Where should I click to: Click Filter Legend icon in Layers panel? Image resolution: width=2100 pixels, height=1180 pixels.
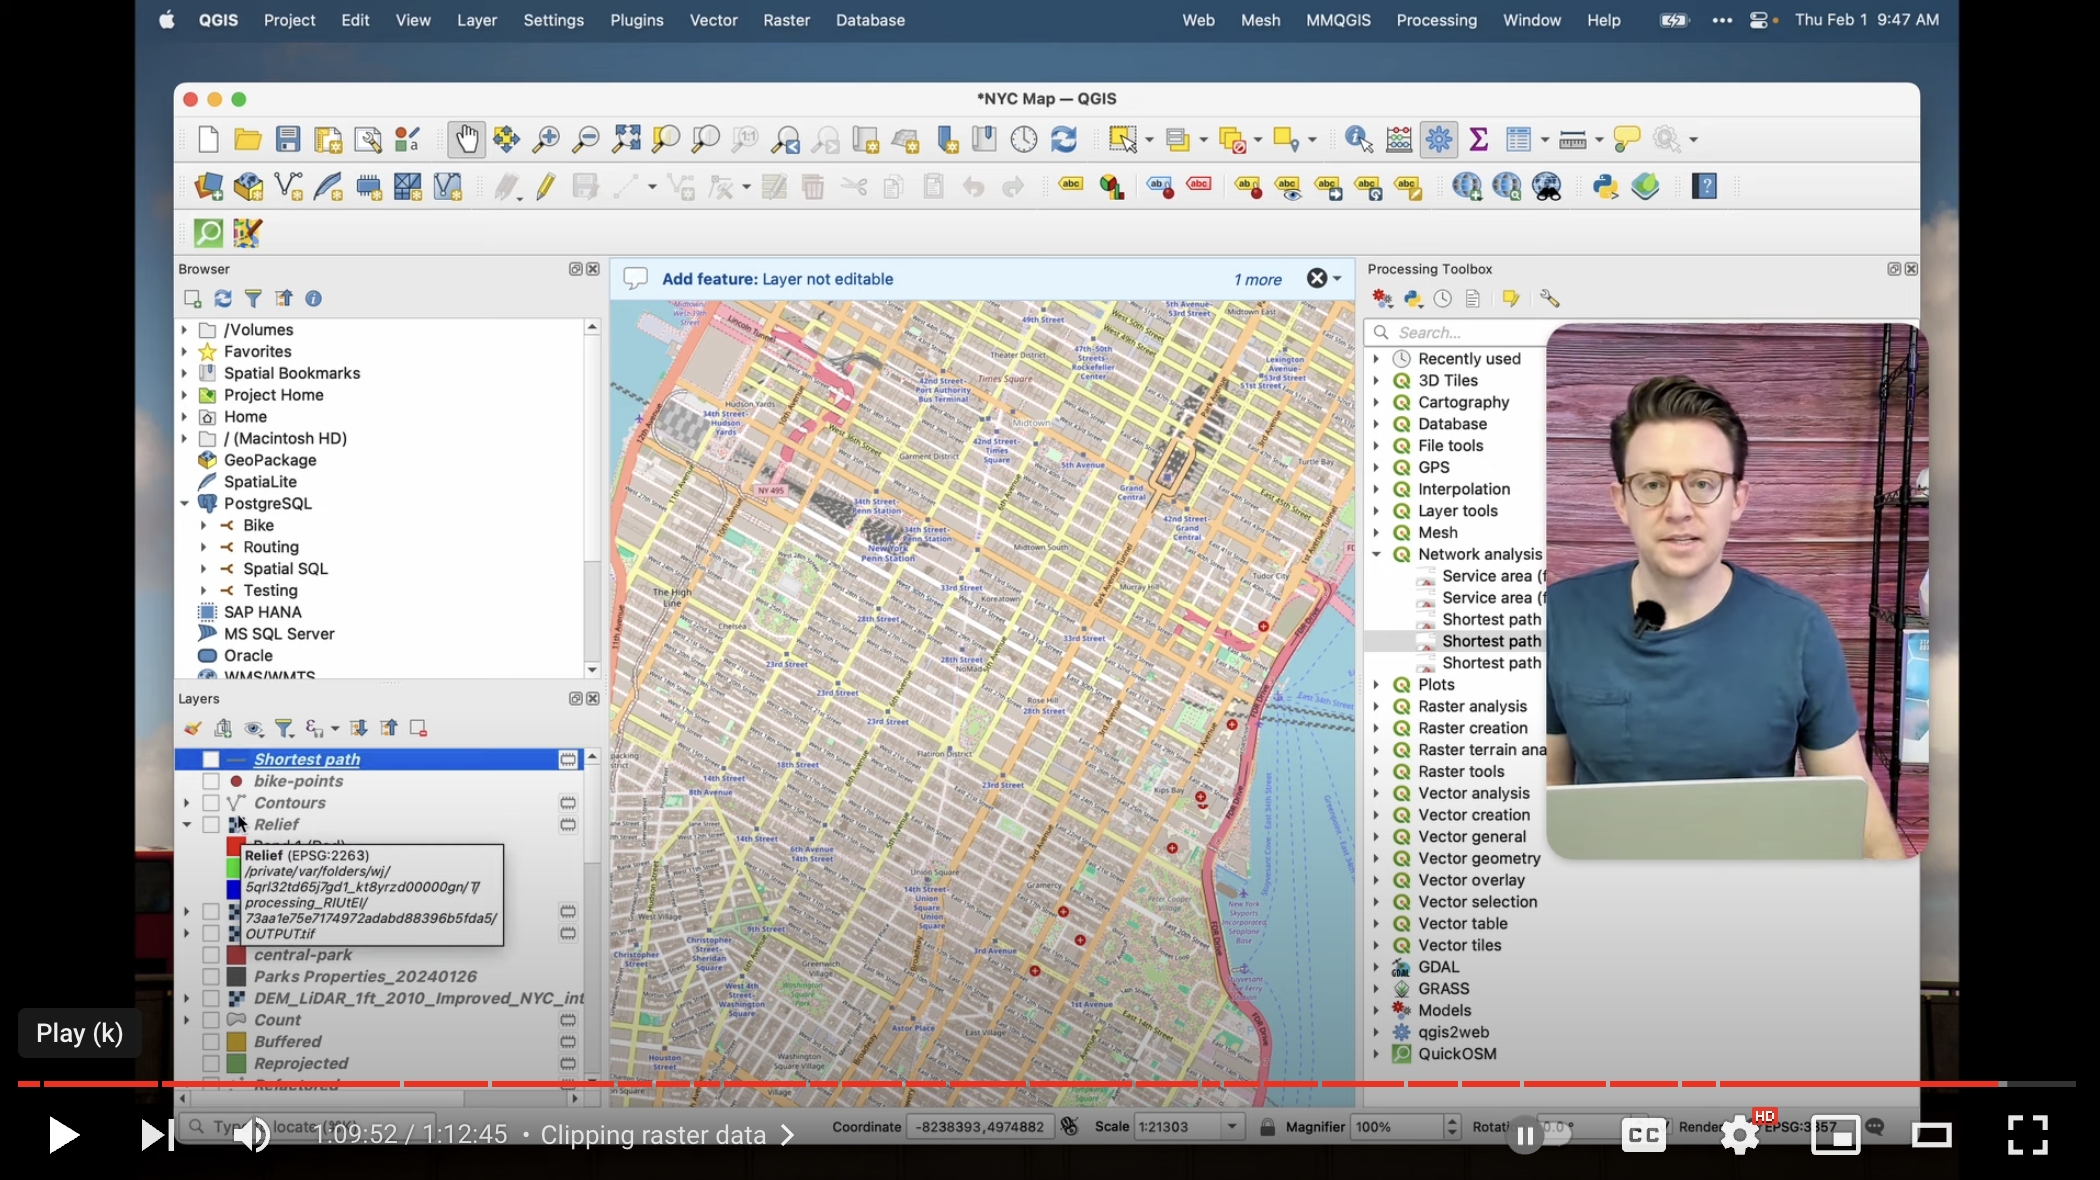click(x=284, y=728)
